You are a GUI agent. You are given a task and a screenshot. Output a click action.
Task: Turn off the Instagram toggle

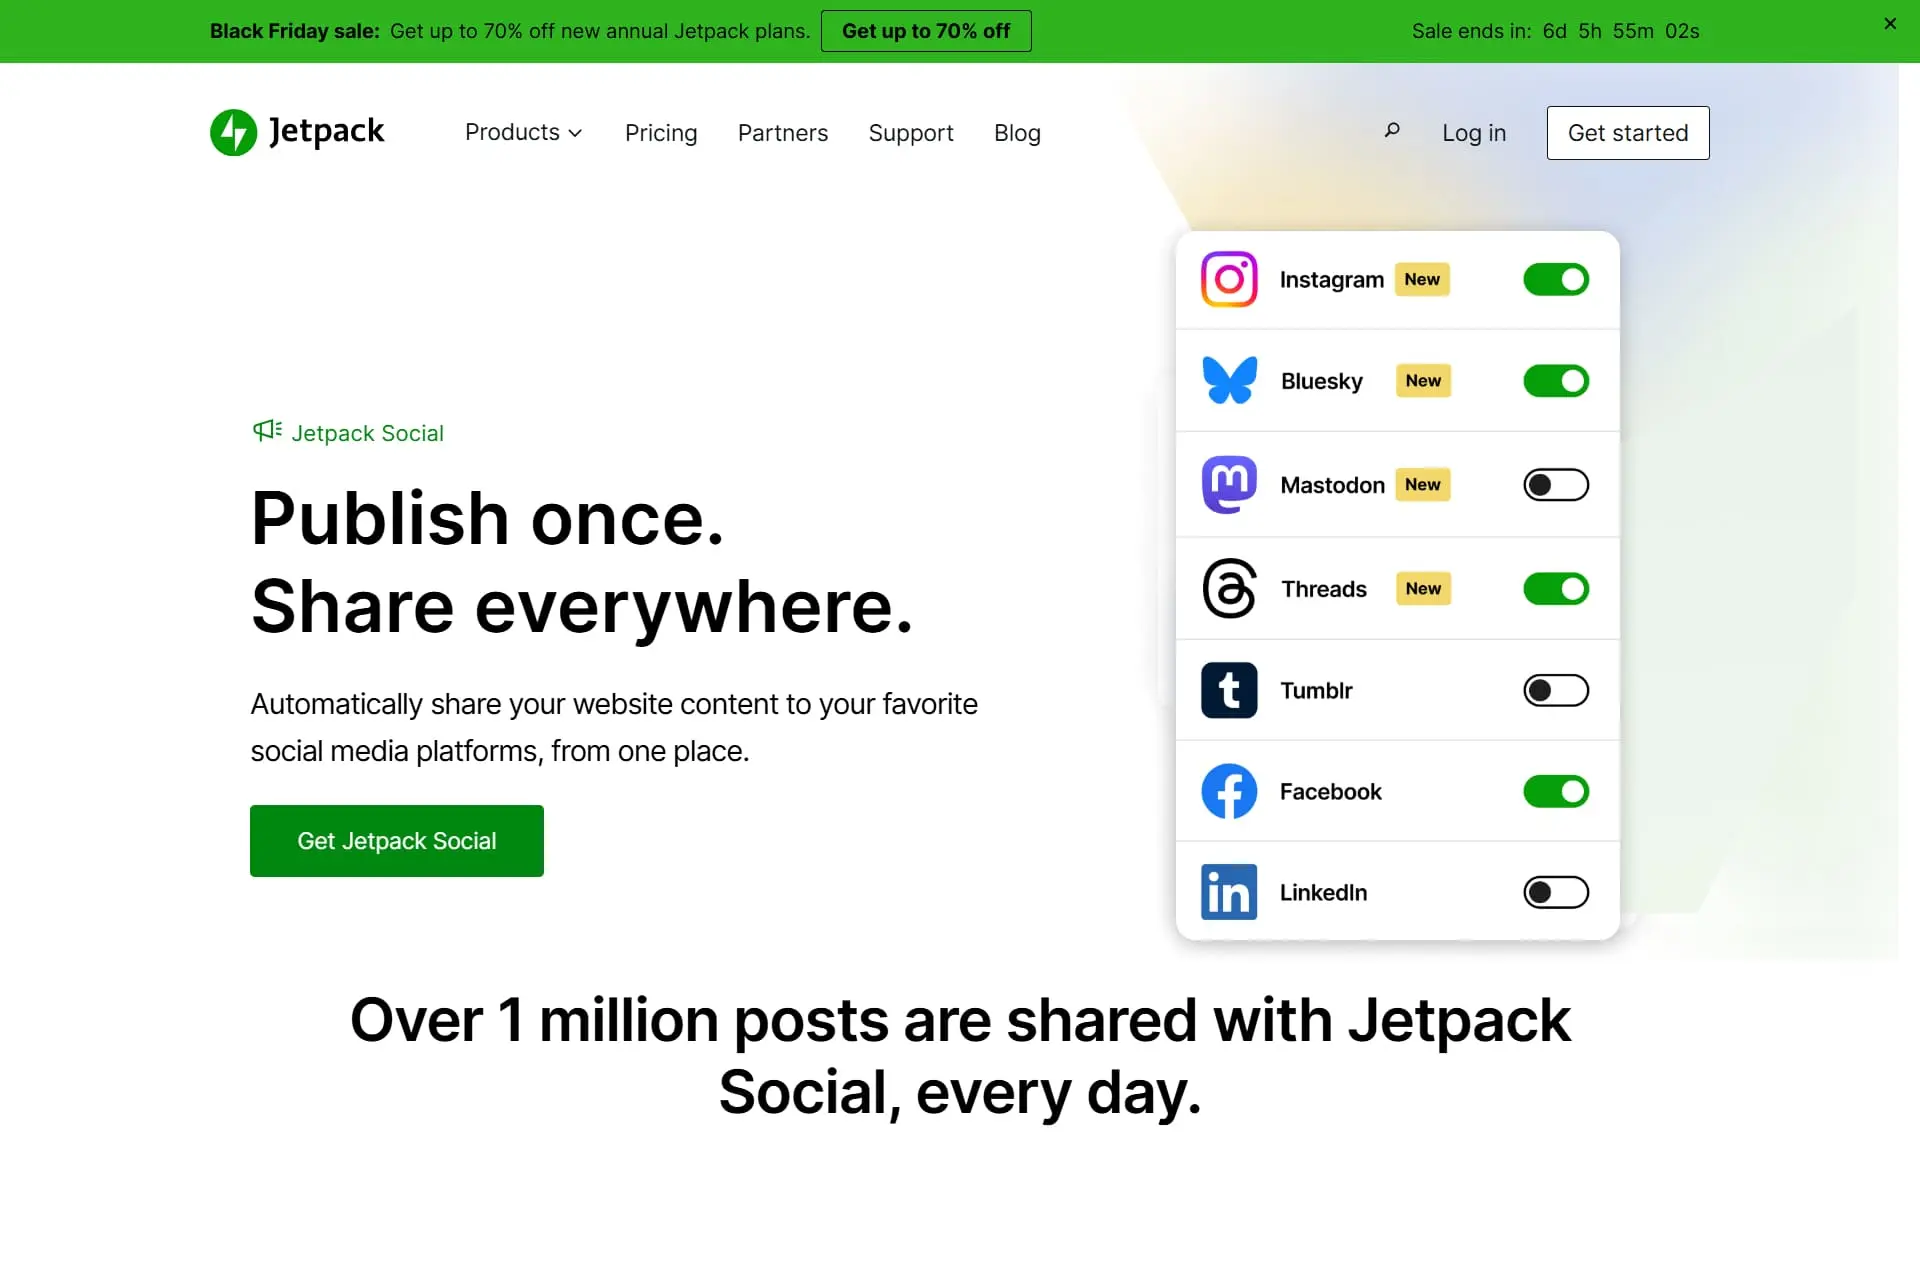(x=1556, y=279)
